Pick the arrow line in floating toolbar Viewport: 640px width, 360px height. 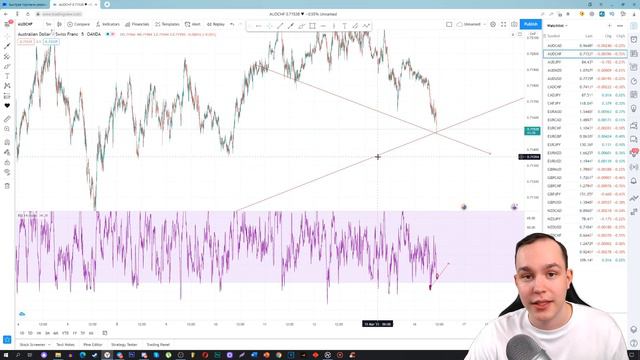(291, 26)
